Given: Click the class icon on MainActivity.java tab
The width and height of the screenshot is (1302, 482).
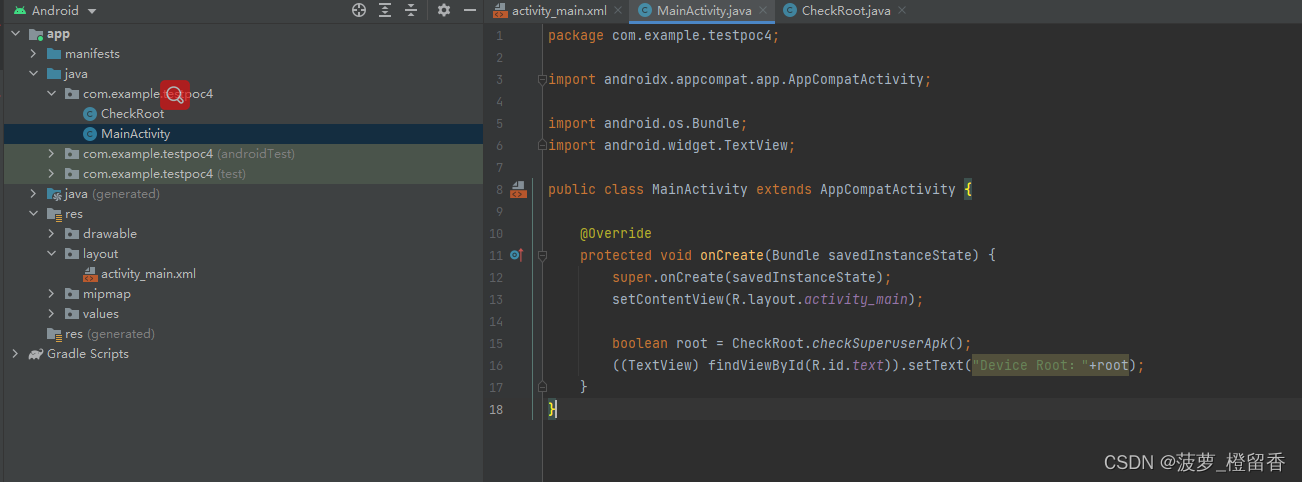Looking at the screenshot, I should tap(645, 11).
